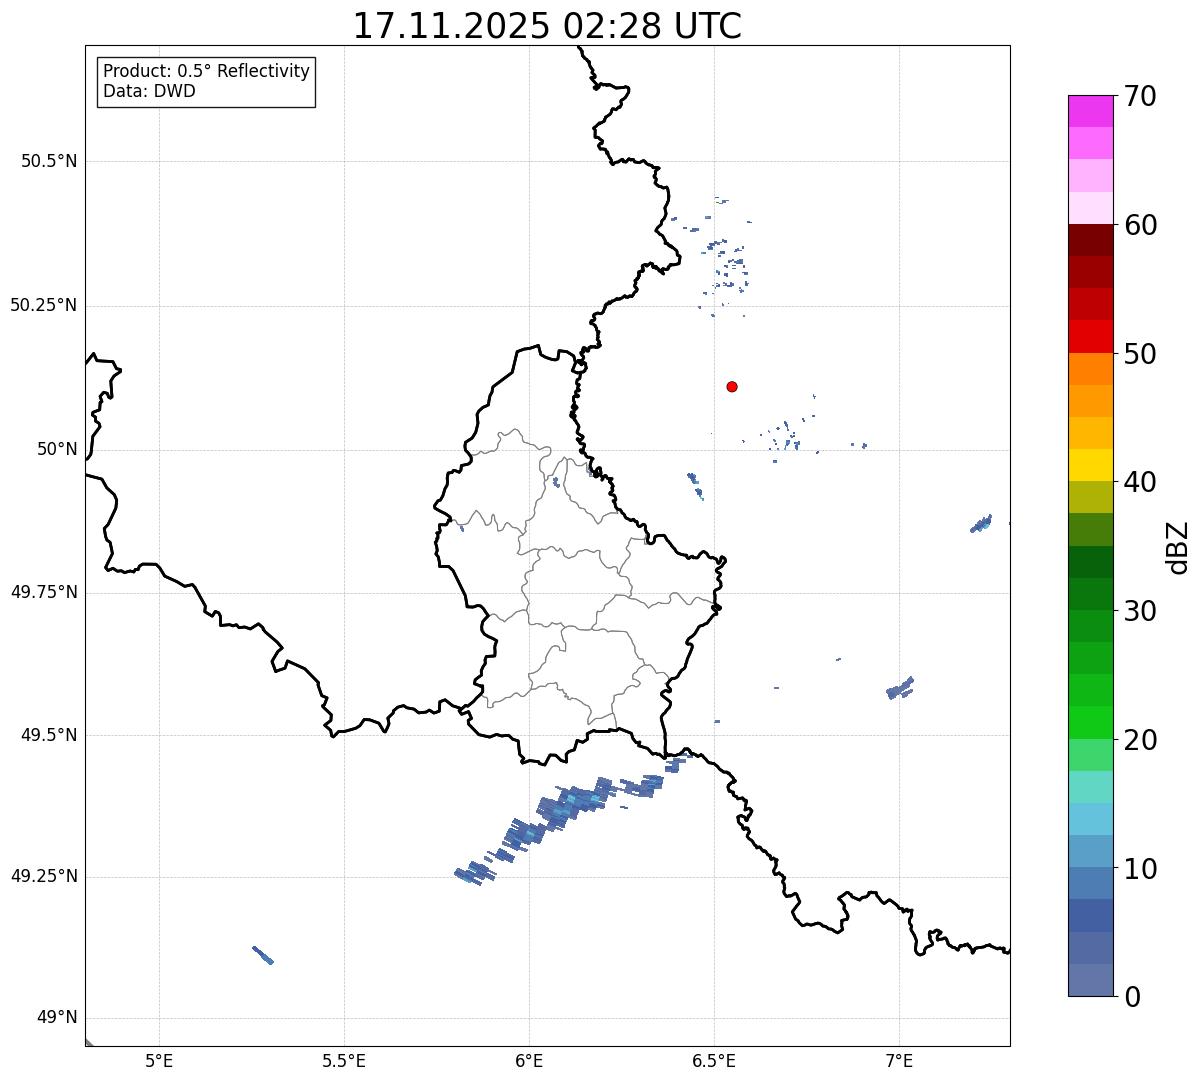Click the colorbar label "40"
Viewport: 1202px width, 1081px height.
(1139, 482)
